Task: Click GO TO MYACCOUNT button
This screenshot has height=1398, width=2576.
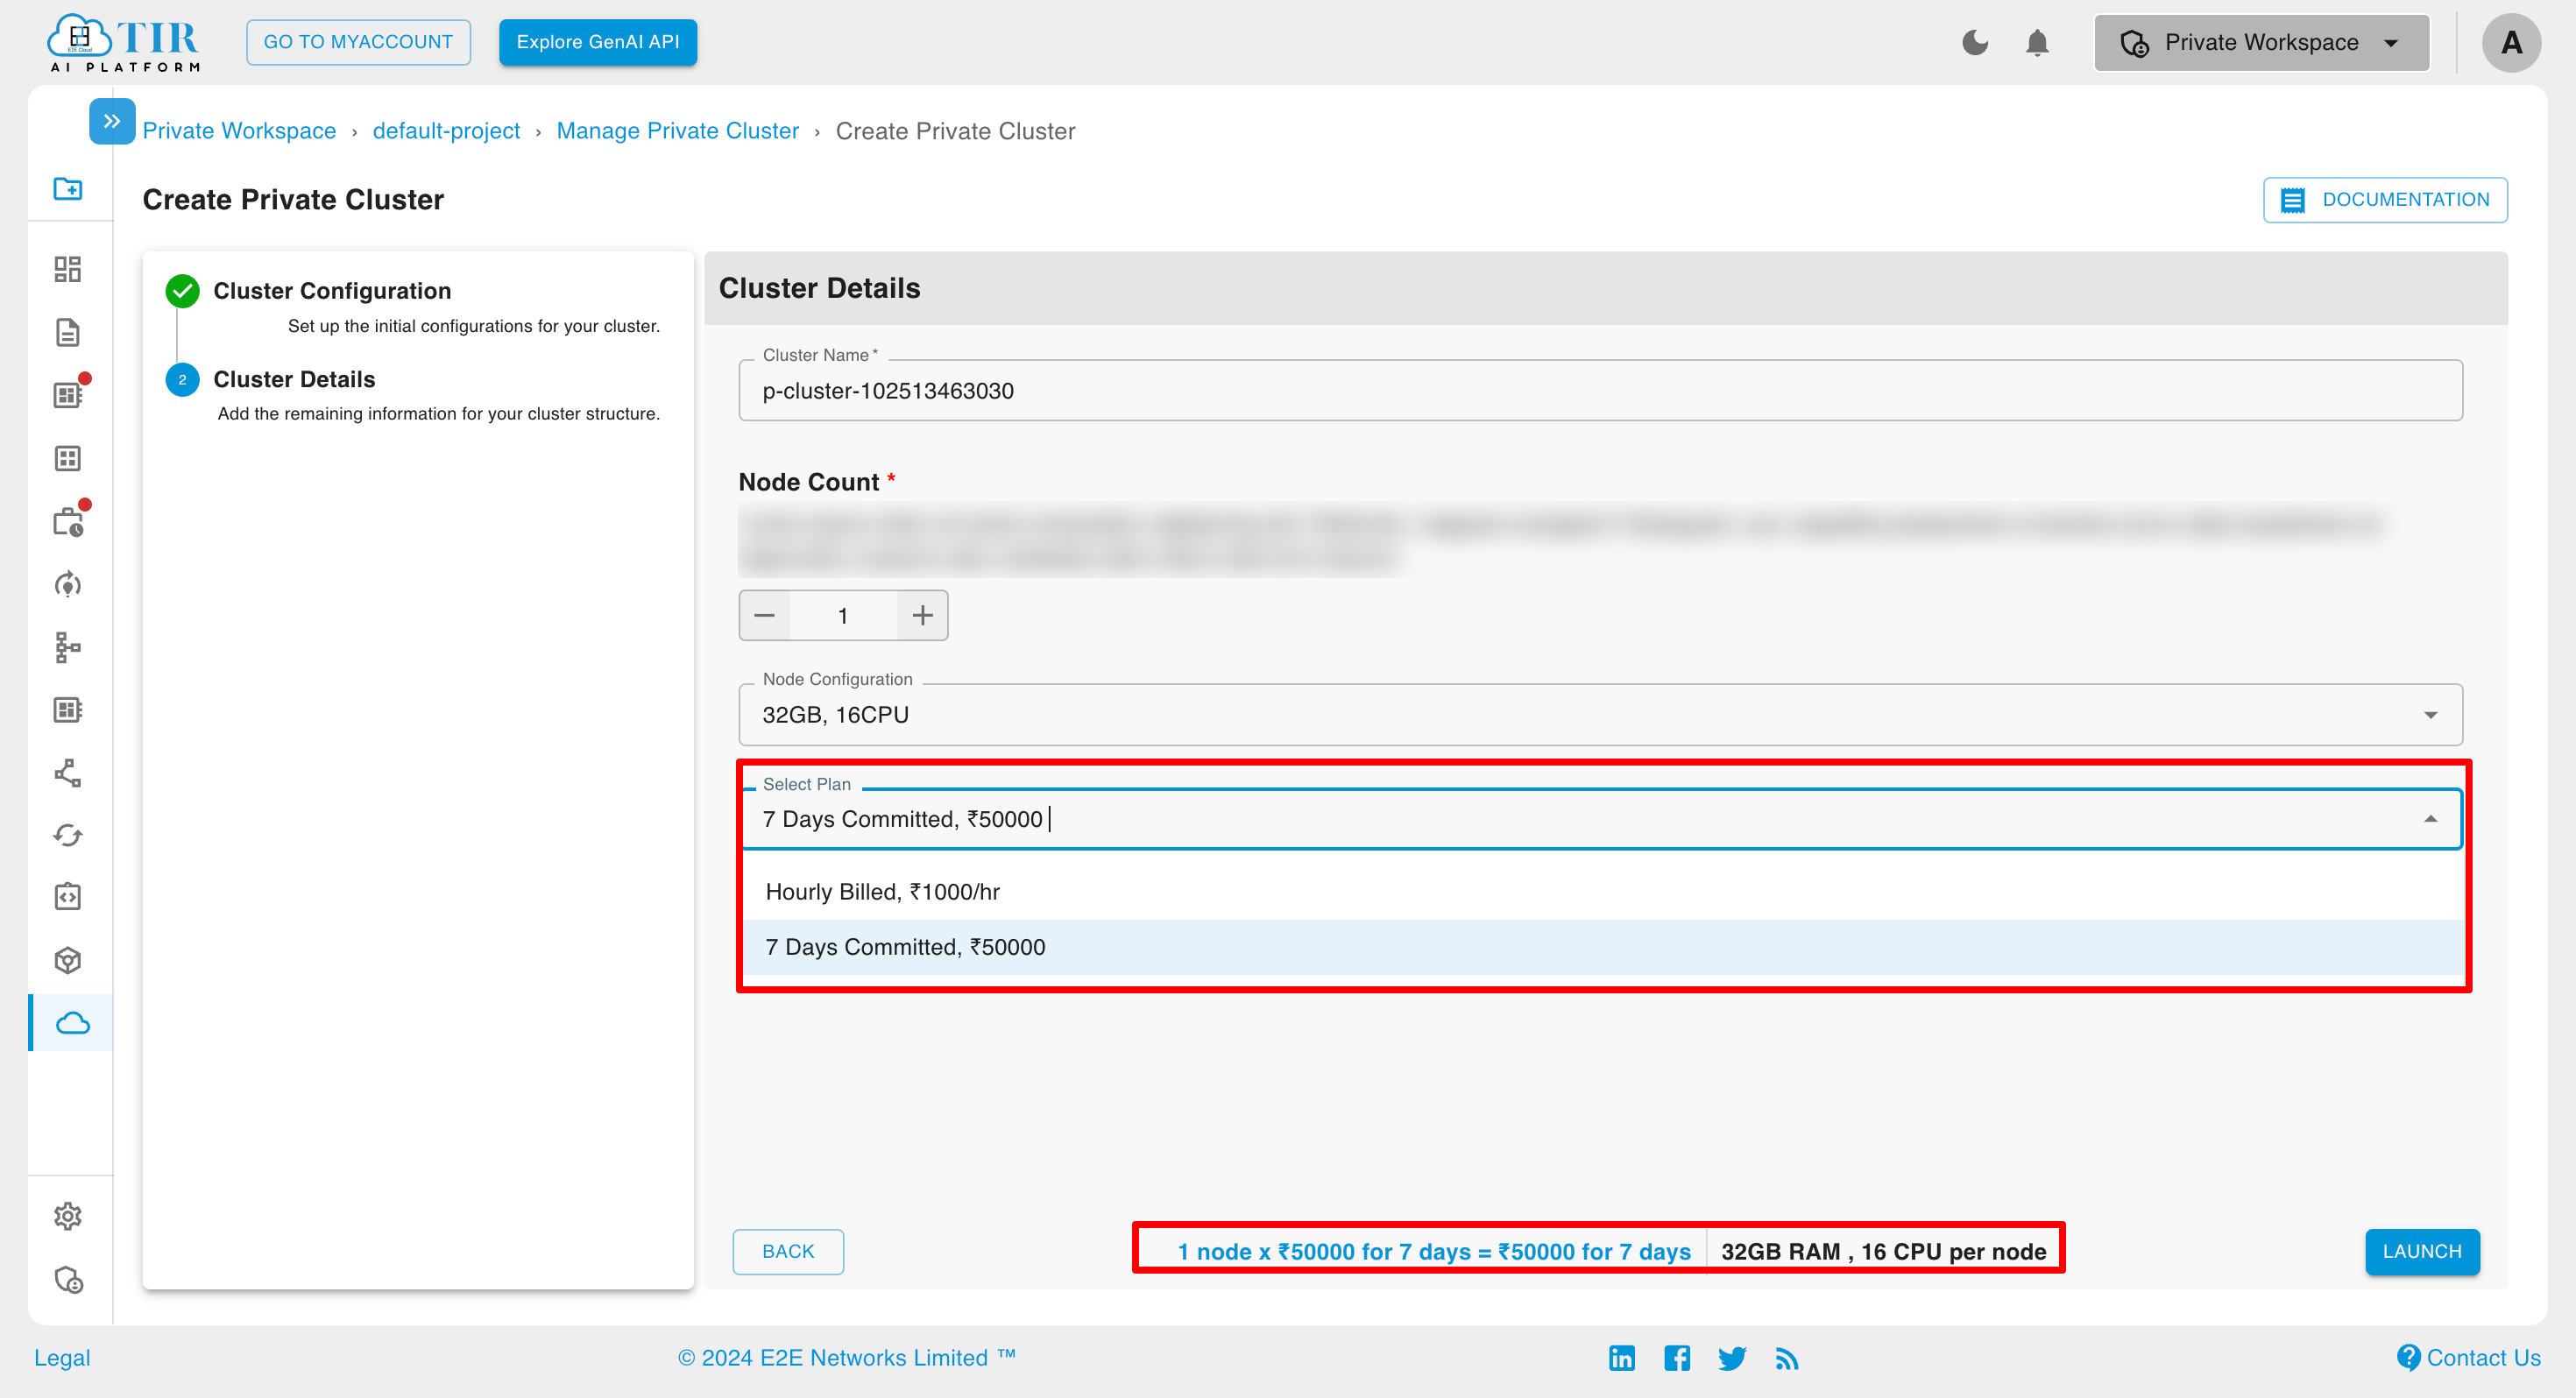Action: [358, 42]
